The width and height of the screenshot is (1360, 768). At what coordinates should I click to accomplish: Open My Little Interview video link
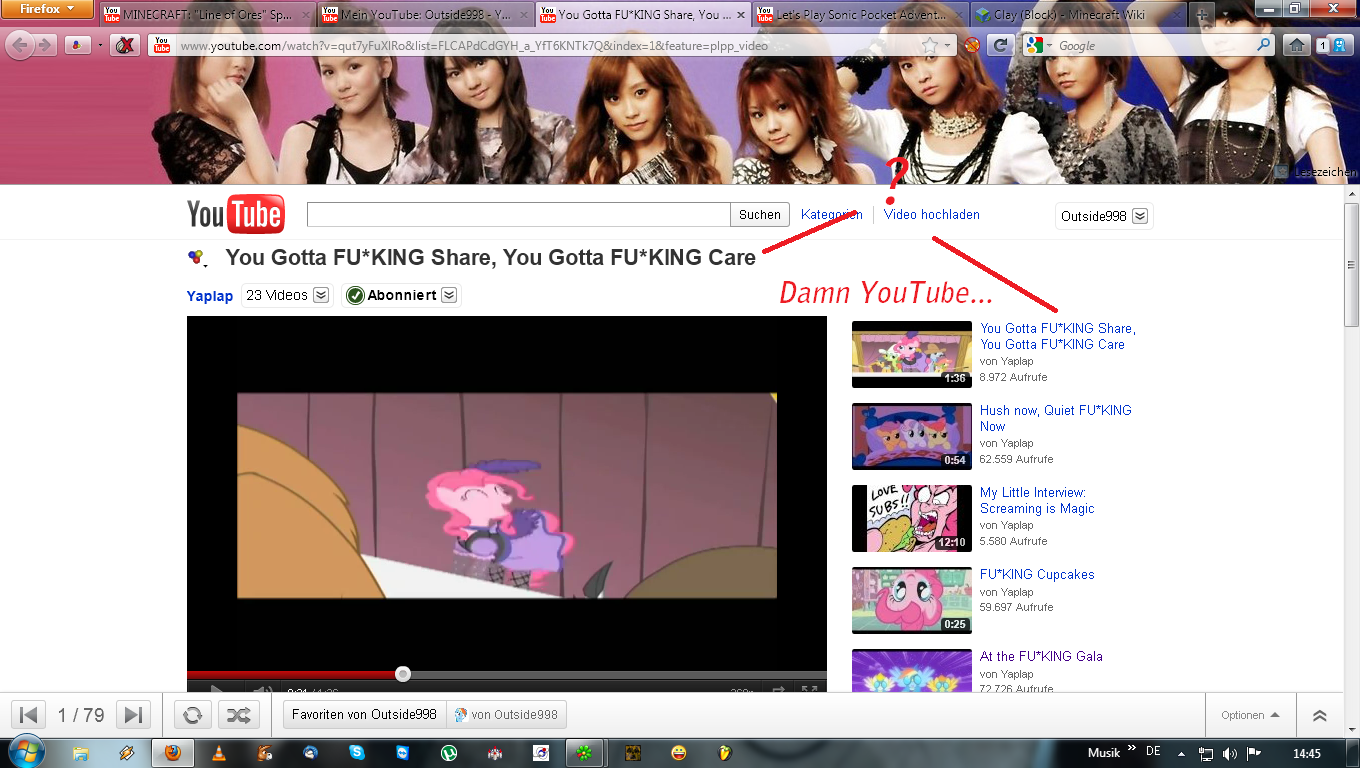coord(1037,500)
